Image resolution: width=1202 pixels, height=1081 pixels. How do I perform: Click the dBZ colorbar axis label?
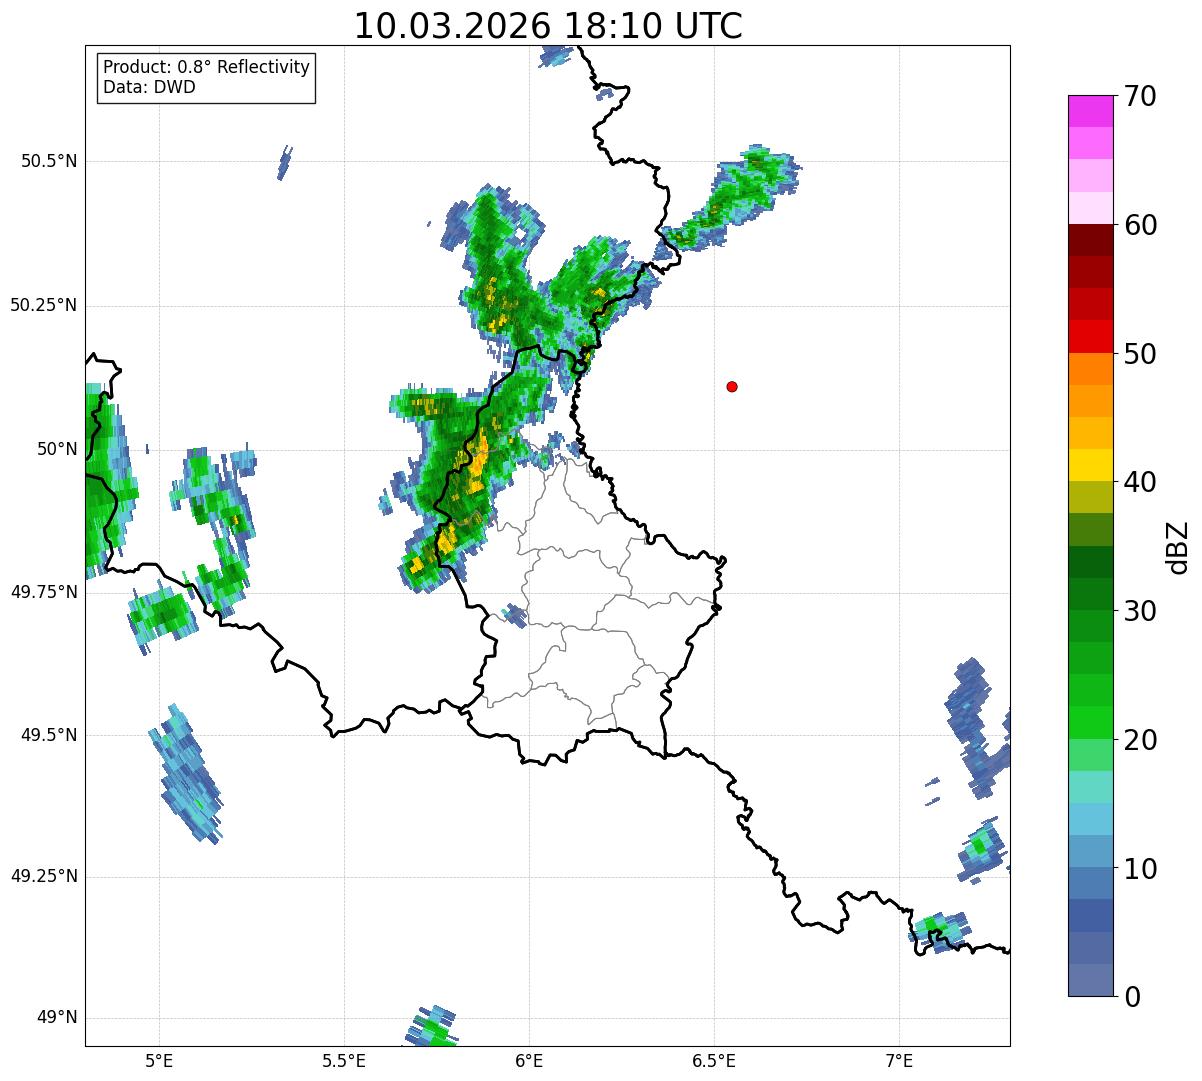pyautogui.click(x=1178, y=547)
